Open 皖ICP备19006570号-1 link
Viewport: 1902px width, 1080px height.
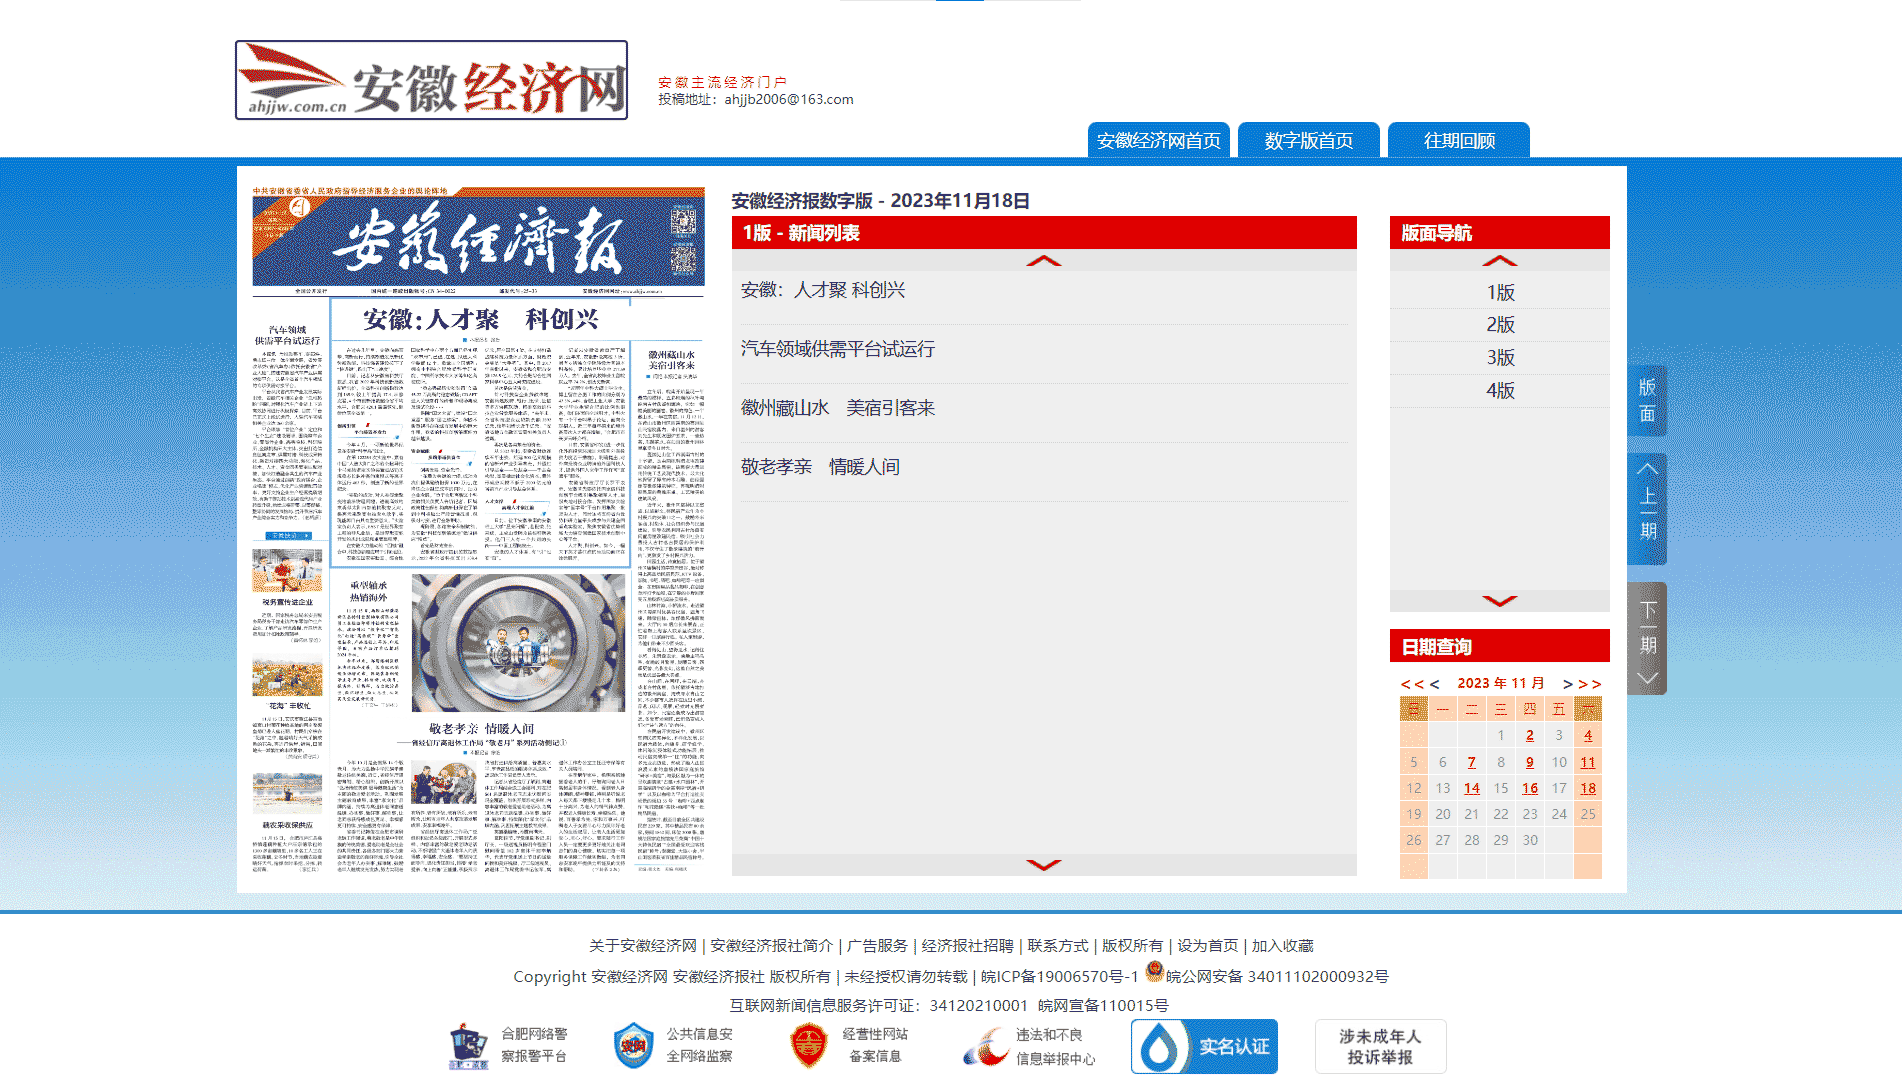[x=1059, y=977]
